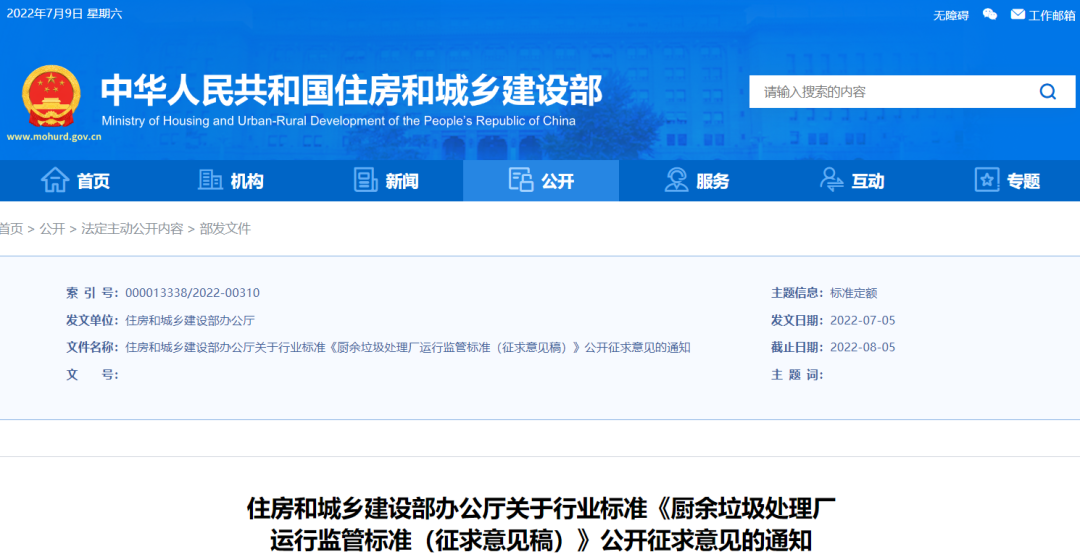Viewport: 1080px width, 557px height.
Task: Open the 新闻 navigation tab
Action: click(386, 181)
